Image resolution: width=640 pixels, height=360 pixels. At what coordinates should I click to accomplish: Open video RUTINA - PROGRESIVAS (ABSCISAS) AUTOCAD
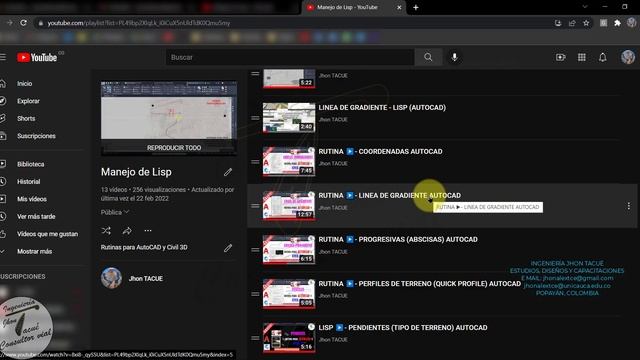pyautogui.click(x=398, y=240)
